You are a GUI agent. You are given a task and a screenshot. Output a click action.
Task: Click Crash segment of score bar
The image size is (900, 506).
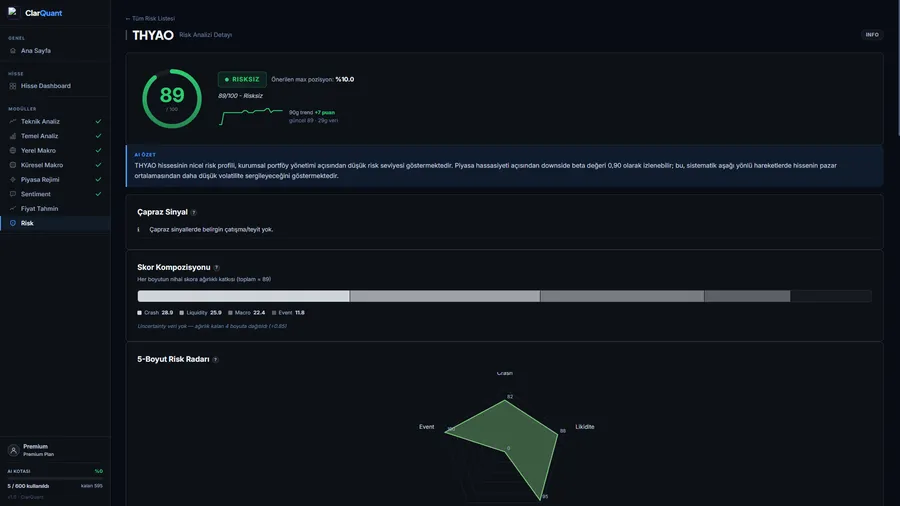coord(243,296)
